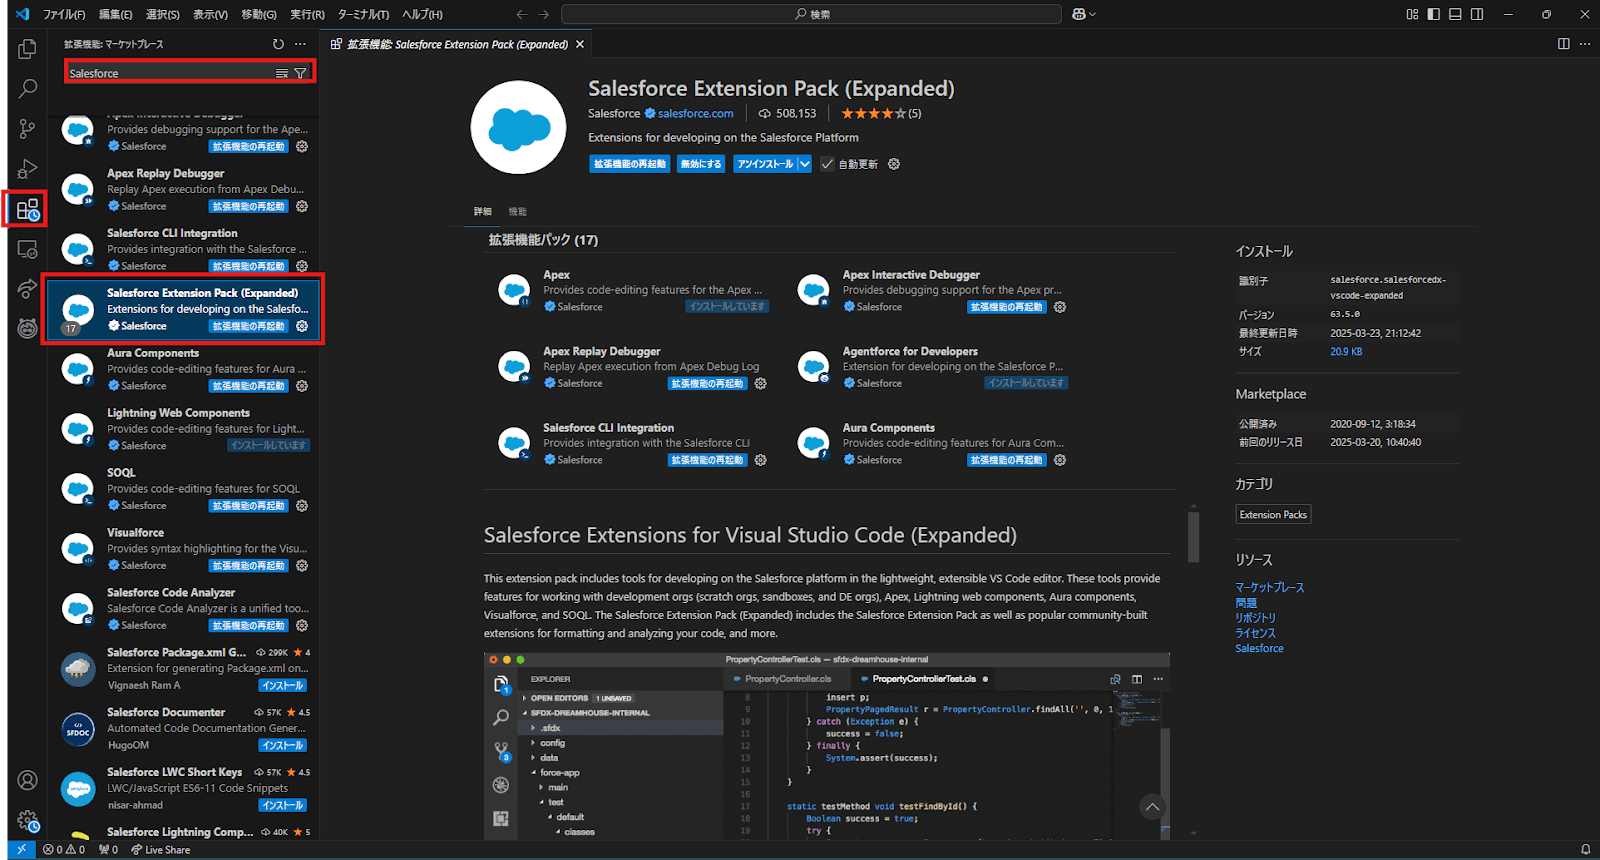Open the notifications bell in status bar
The width and height of the screenshot is (1600, 860).
[x=1585, y=850]
